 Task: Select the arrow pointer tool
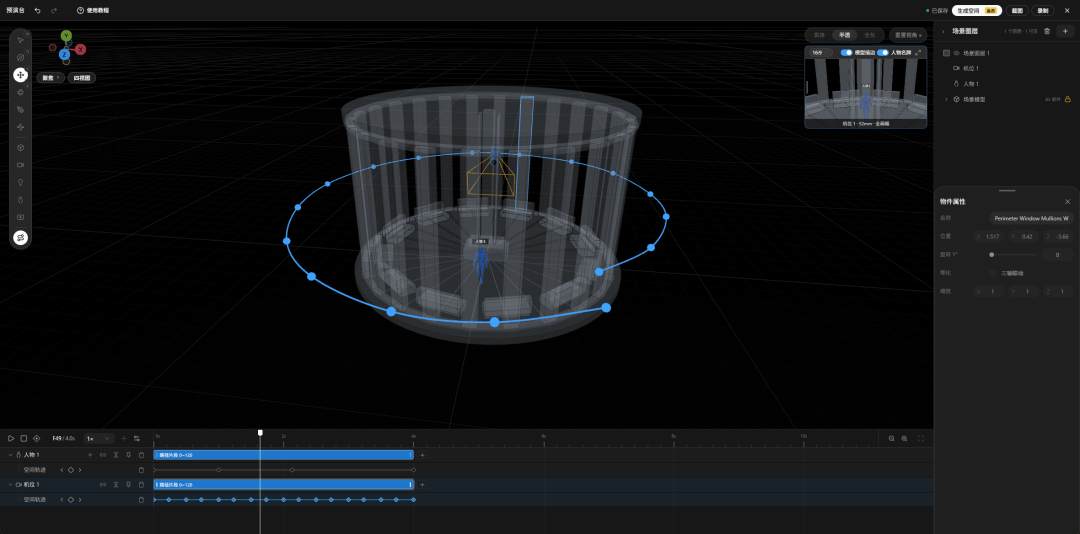click(x=21, y=40)
